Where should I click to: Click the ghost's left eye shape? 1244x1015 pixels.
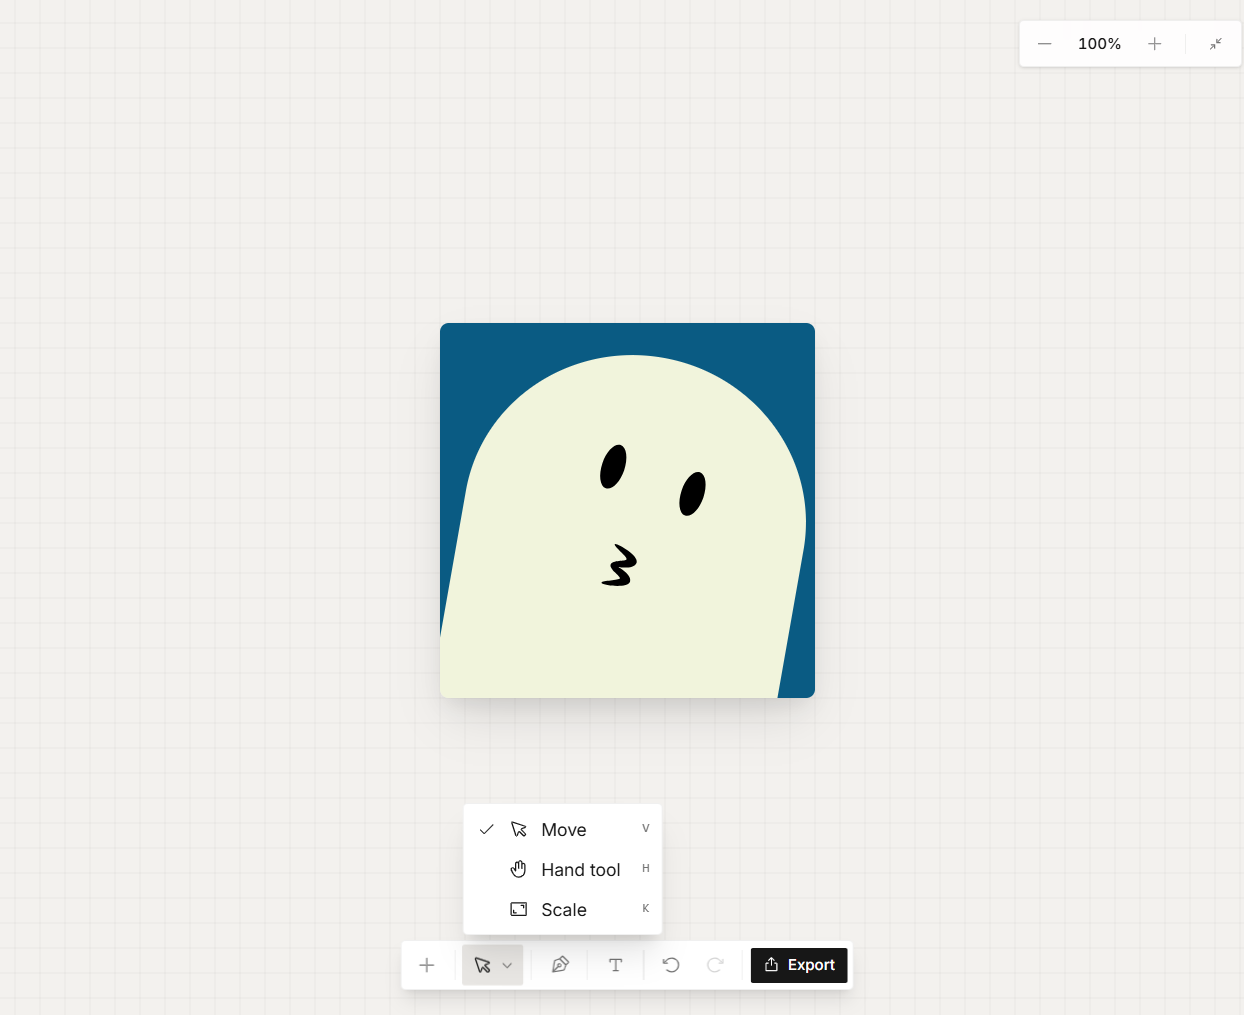(x=613, y=466)
